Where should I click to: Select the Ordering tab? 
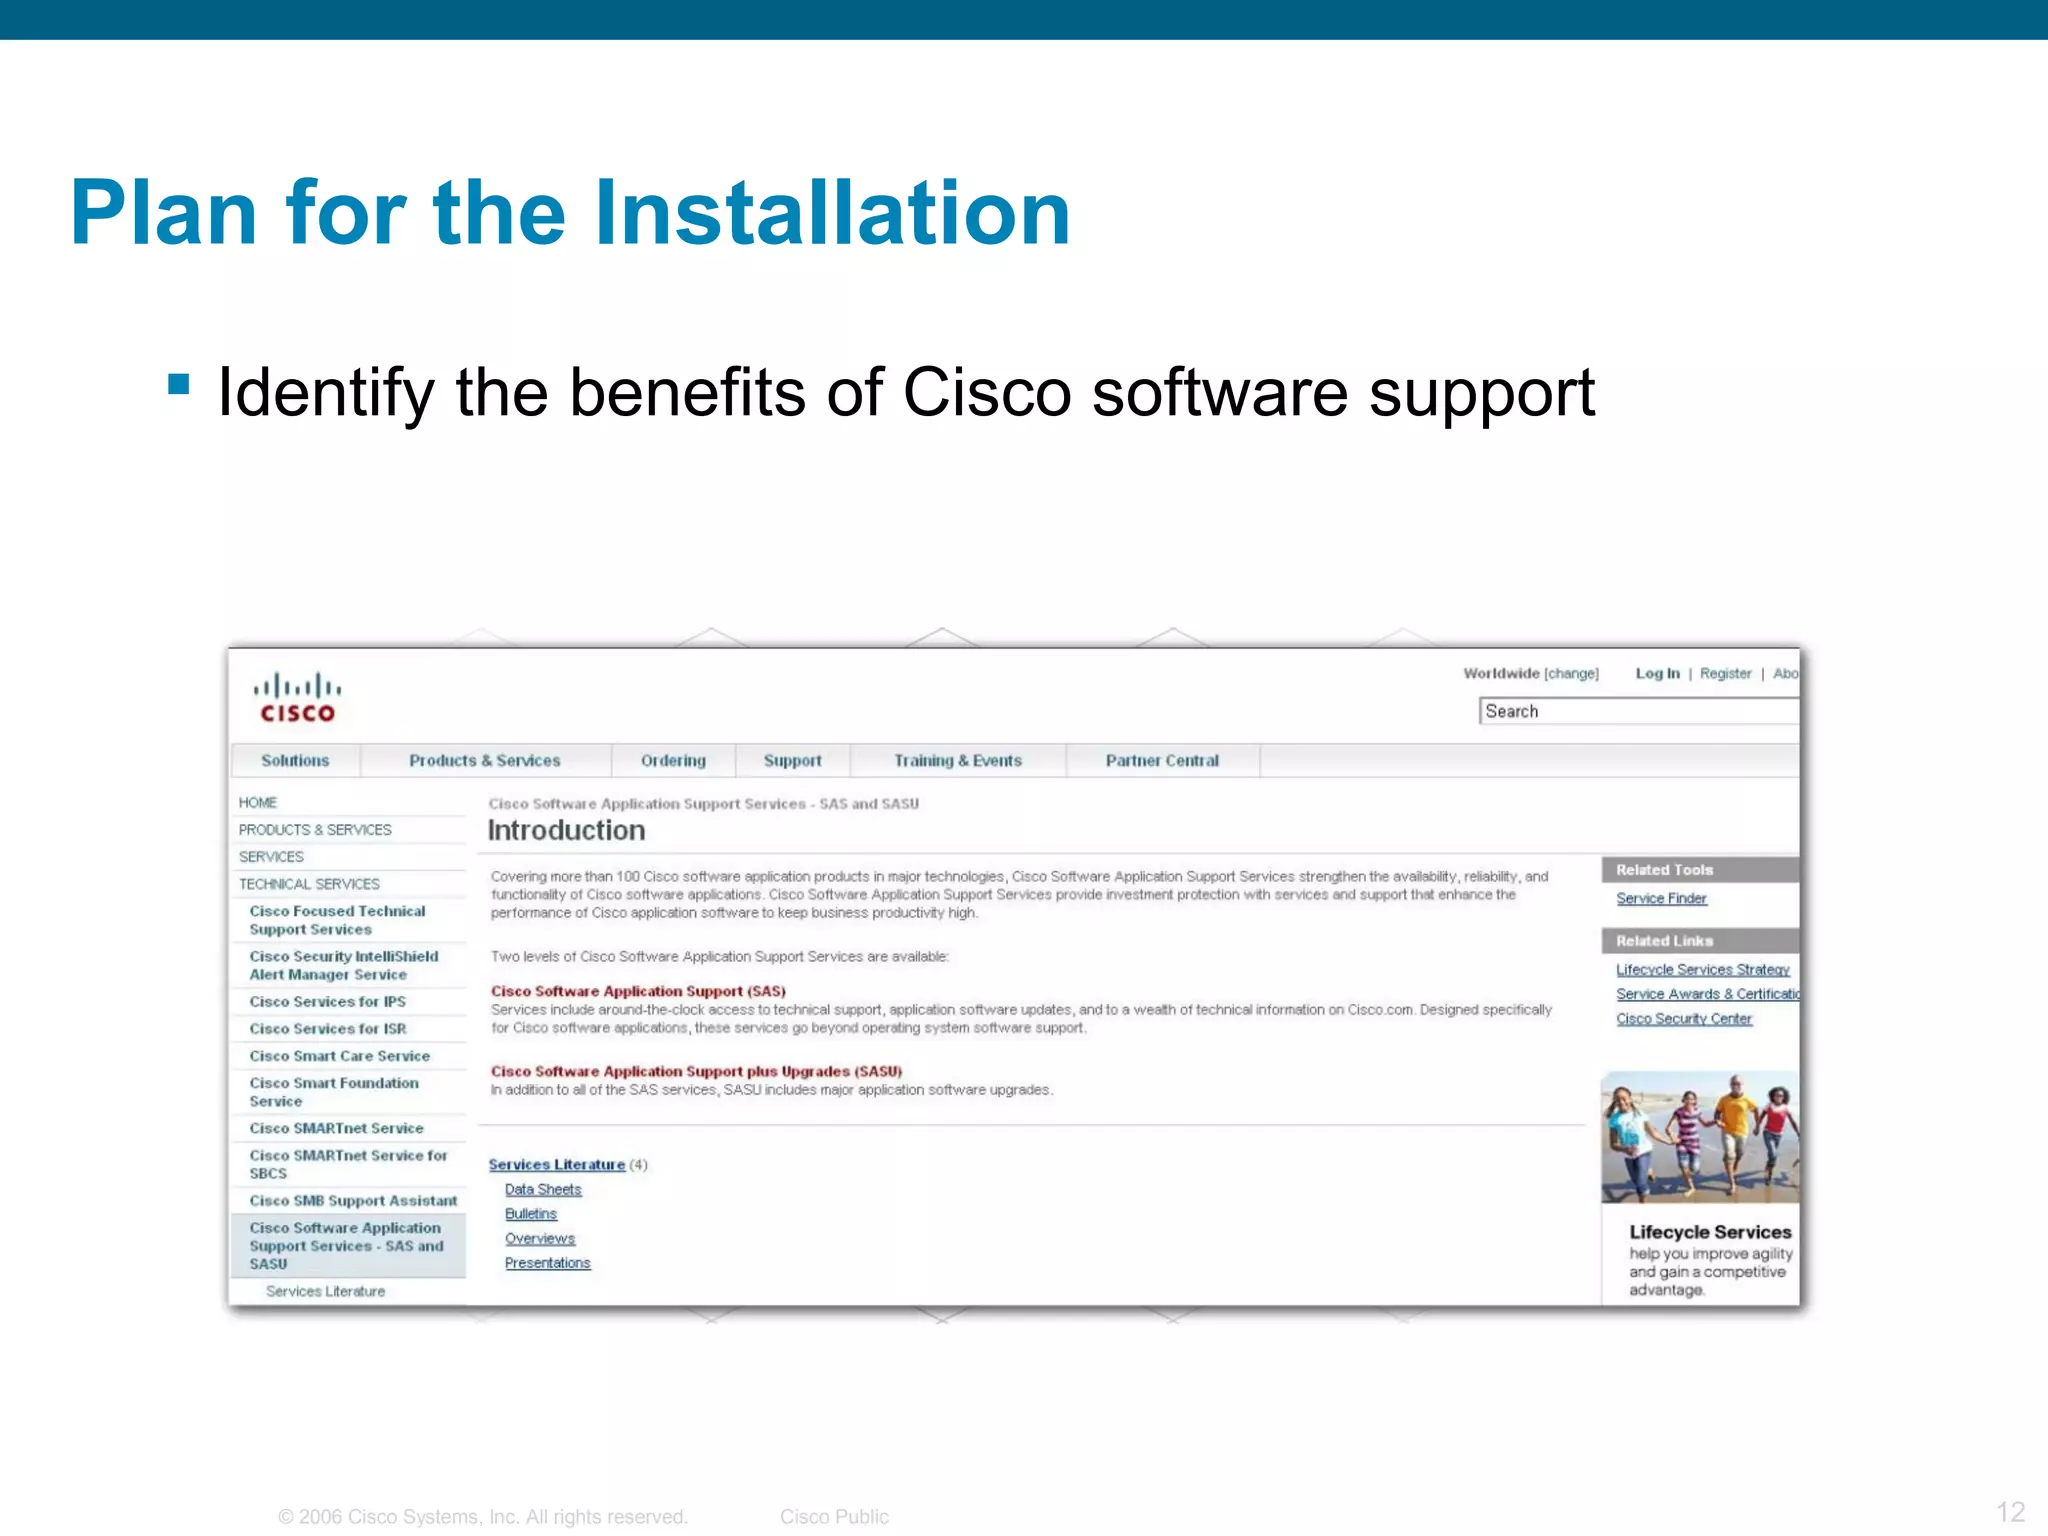coord(673,761)
